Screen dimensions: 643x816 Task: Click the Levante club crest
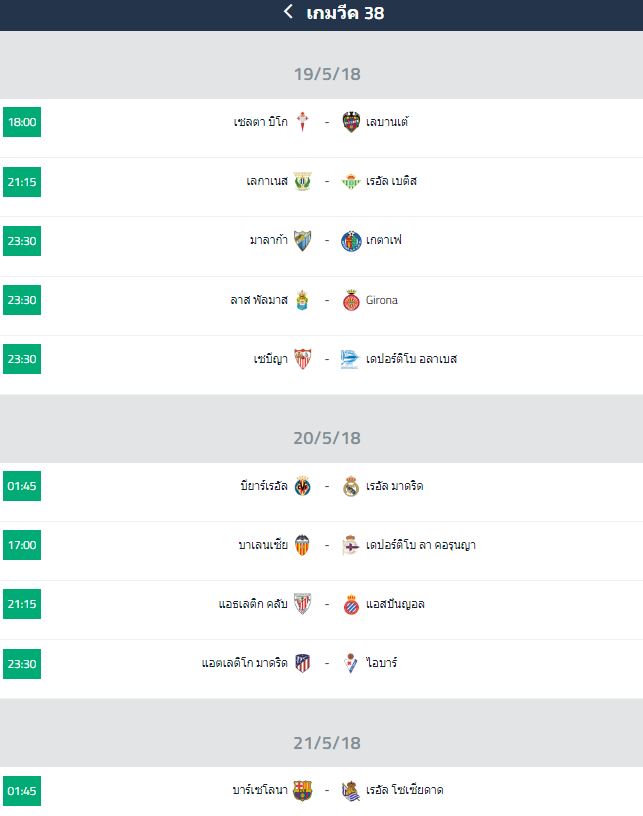(351, 122)
